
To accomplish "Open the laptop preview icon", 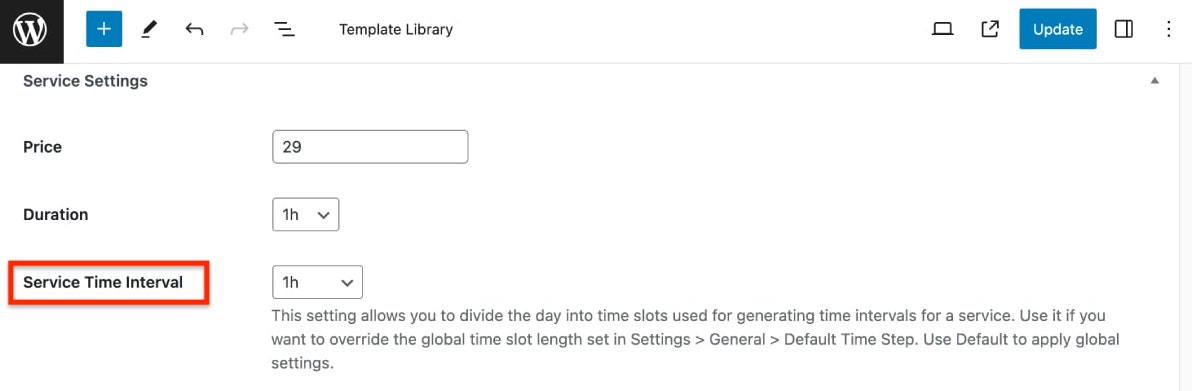I will (943, 30).
